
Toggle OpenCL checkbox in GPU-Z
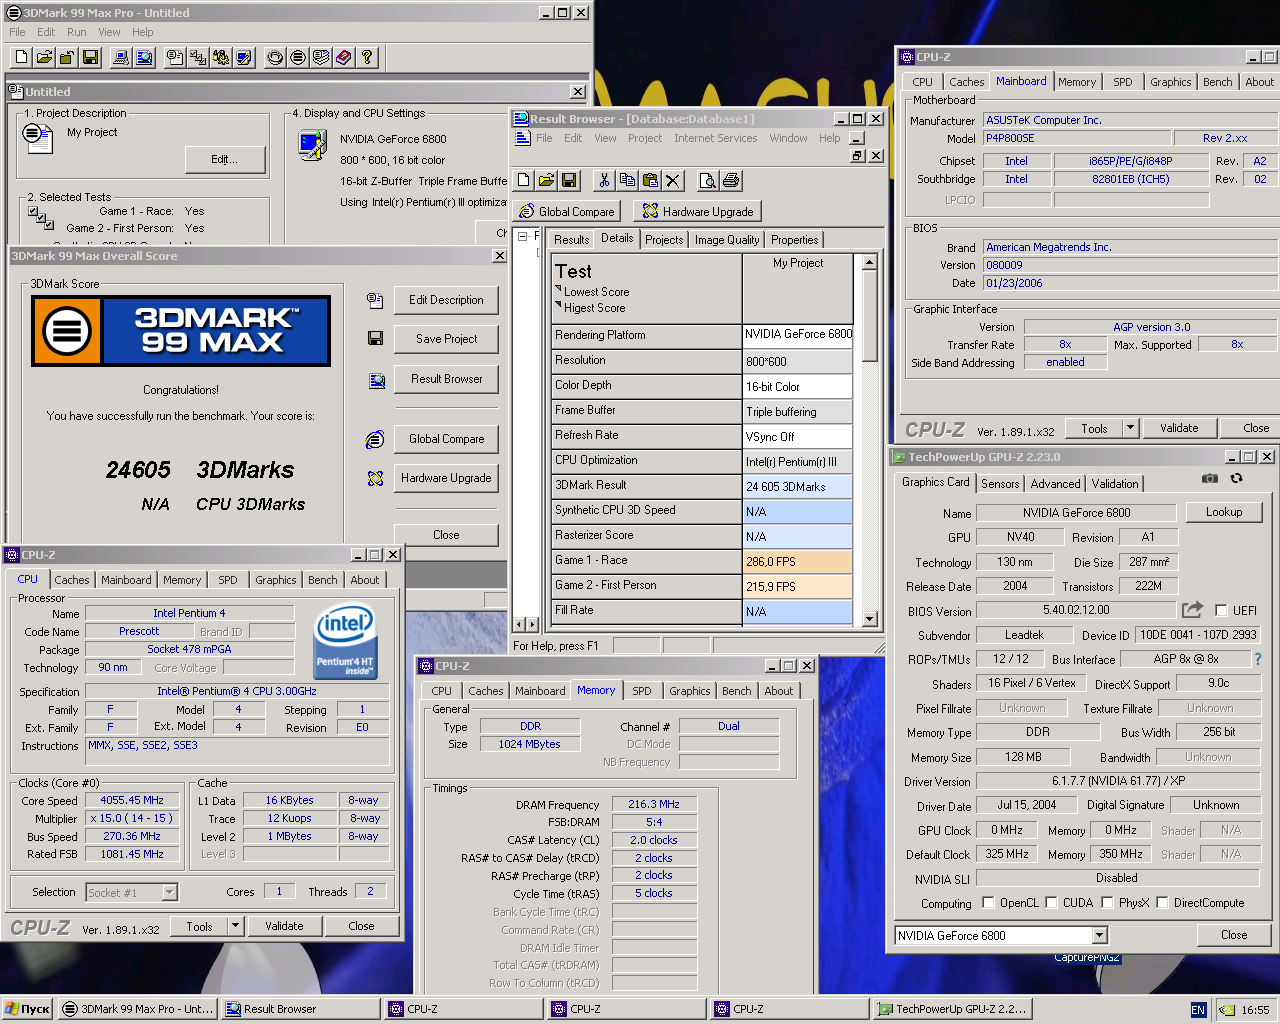[989, 902]
